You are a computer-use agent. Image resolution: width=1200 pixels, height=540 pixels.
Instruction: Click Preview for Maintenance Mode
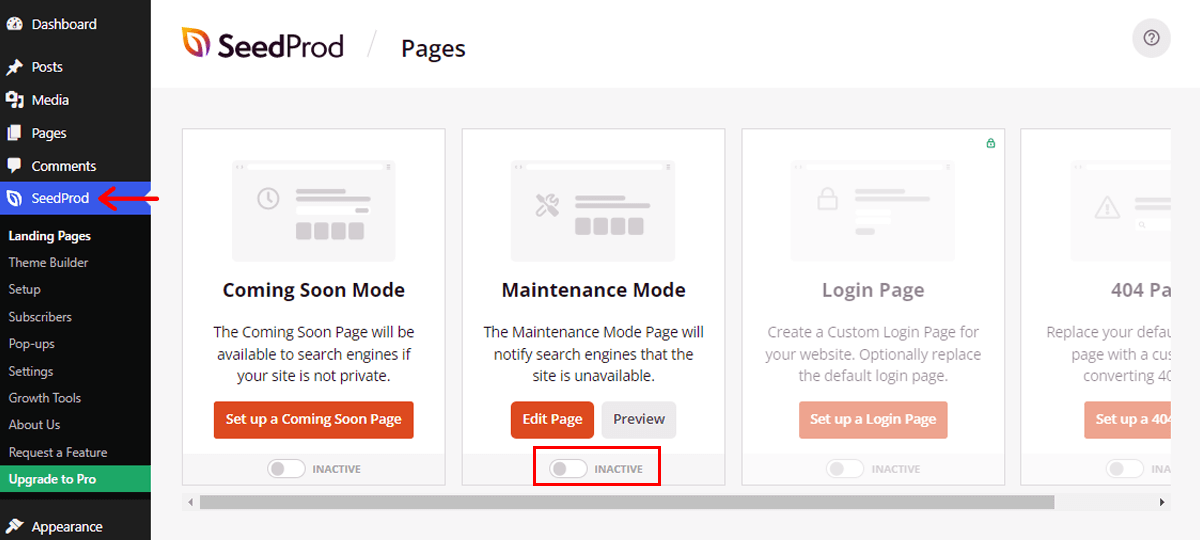click(639, 420)
